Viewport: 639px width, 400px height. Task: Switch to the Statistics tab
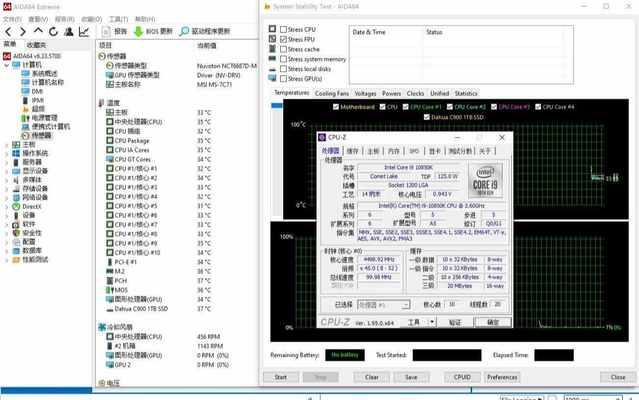466,93
